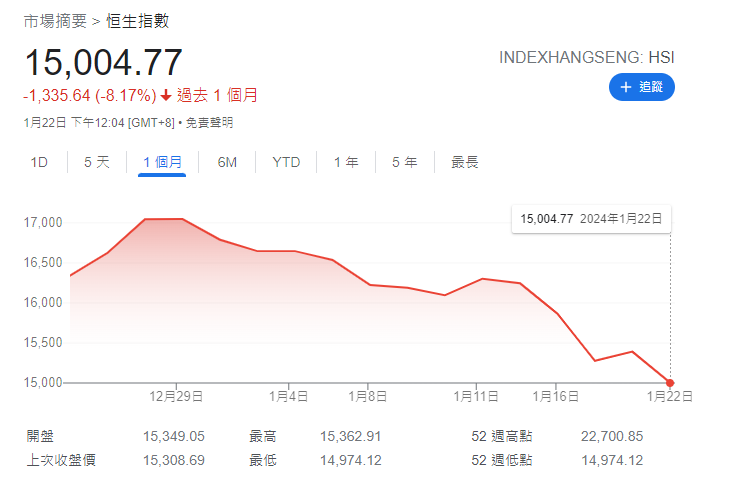739x487 pixels.
Task: Click the red down arrow beside the percentage change
Action: point(166,96)
